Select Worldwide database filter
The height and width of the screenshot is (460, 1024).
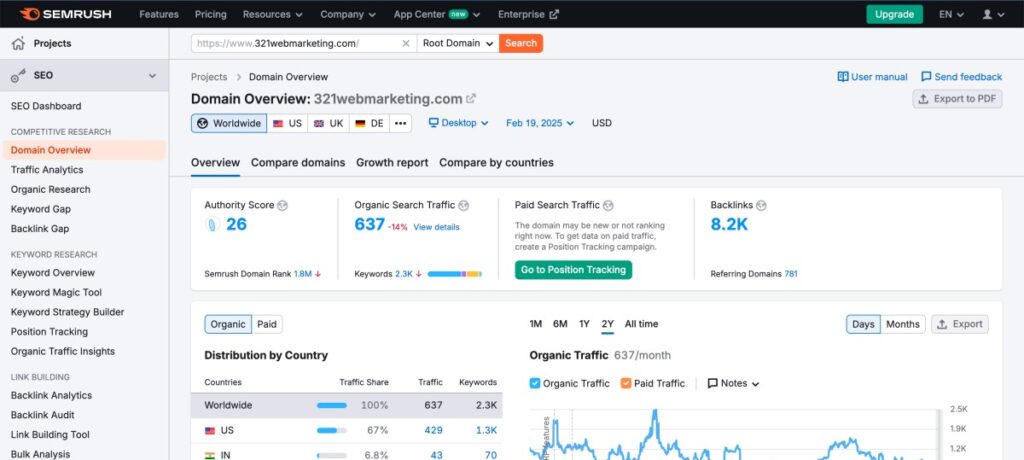click(x=229, y=123)
